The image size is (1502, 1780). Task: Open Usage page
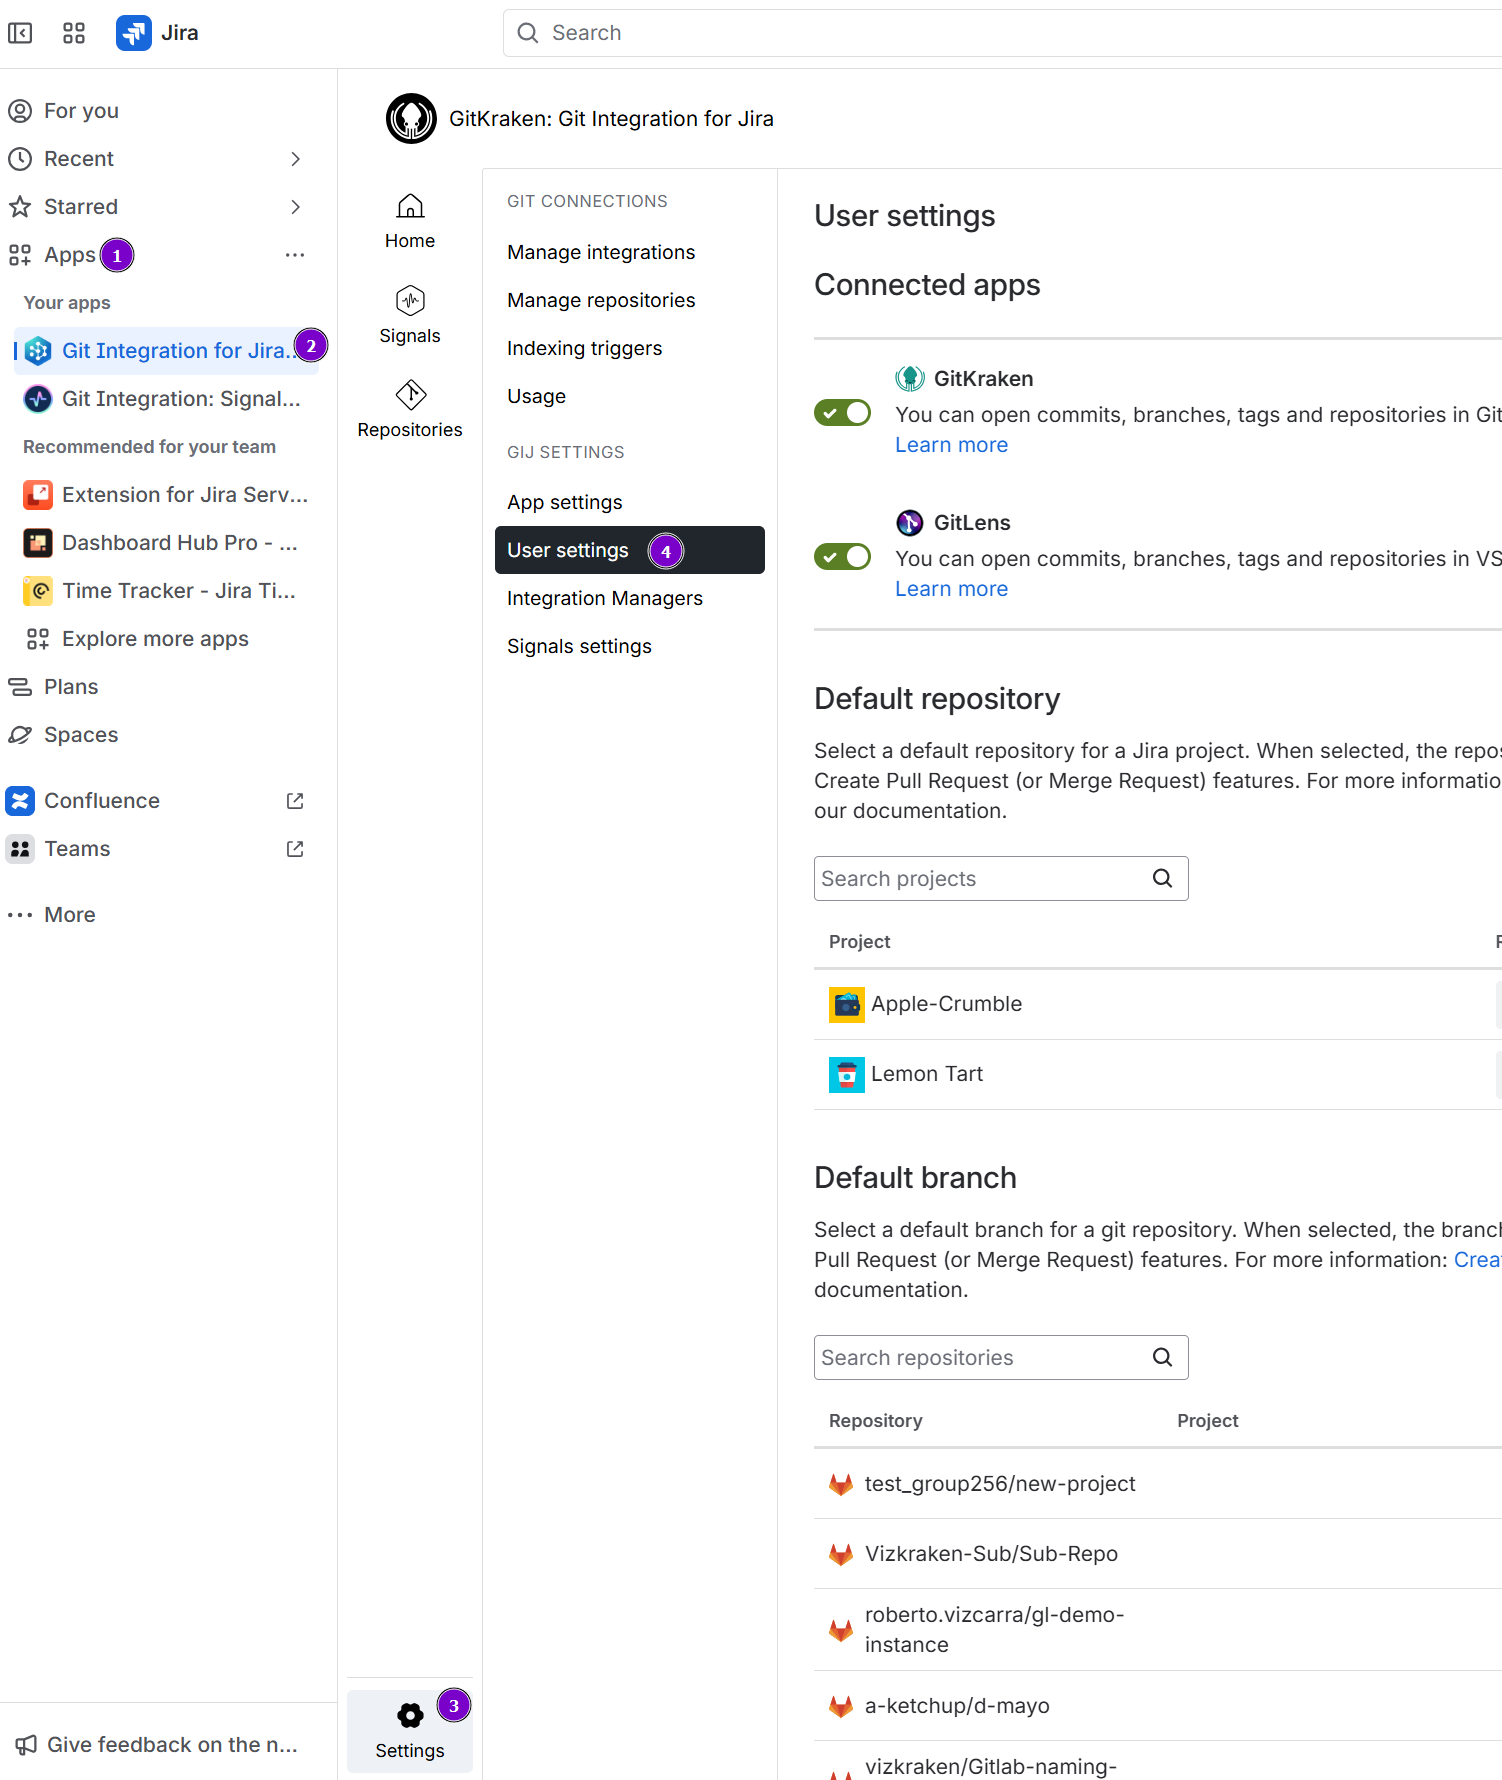pyautogui.click(x=536, y=396)
